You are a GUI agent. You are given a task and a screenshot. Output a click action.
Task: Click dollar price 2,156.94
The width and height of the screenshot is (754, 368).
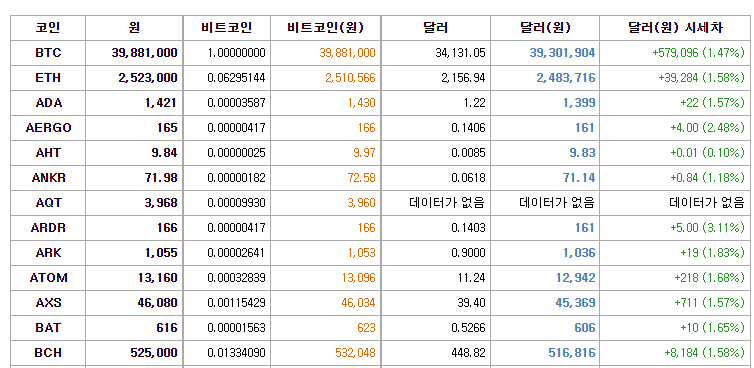point(463,78)
